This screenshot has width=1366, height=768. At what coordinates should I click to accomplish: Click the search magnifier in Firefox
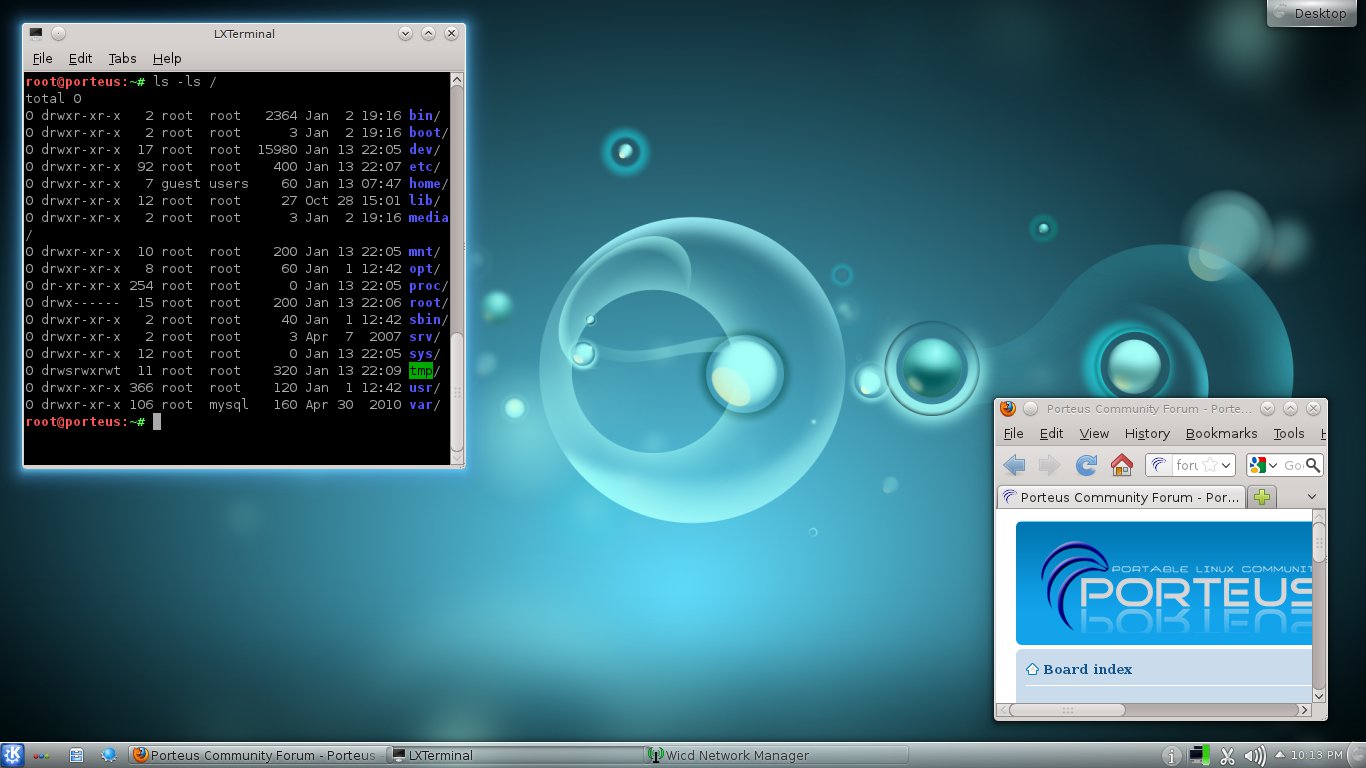pos(1313,465)
